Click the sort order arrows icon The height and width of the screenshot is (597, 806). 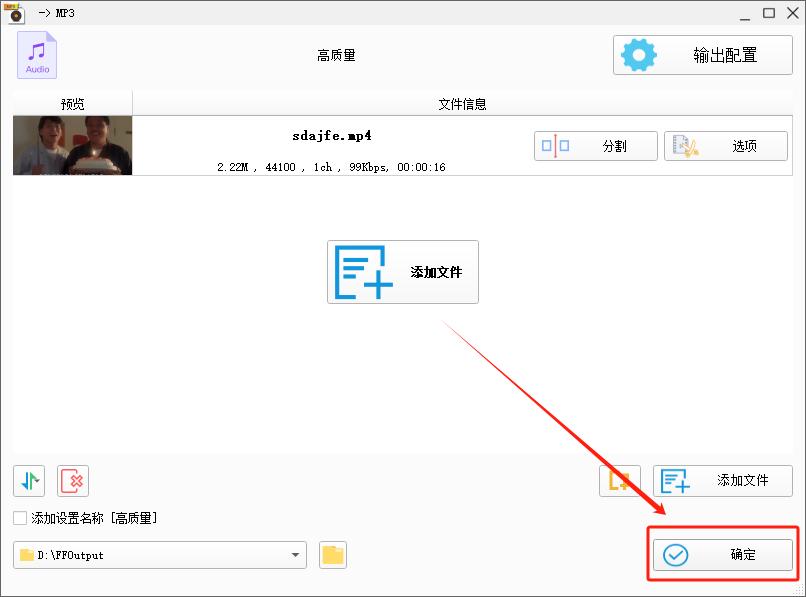28,481
